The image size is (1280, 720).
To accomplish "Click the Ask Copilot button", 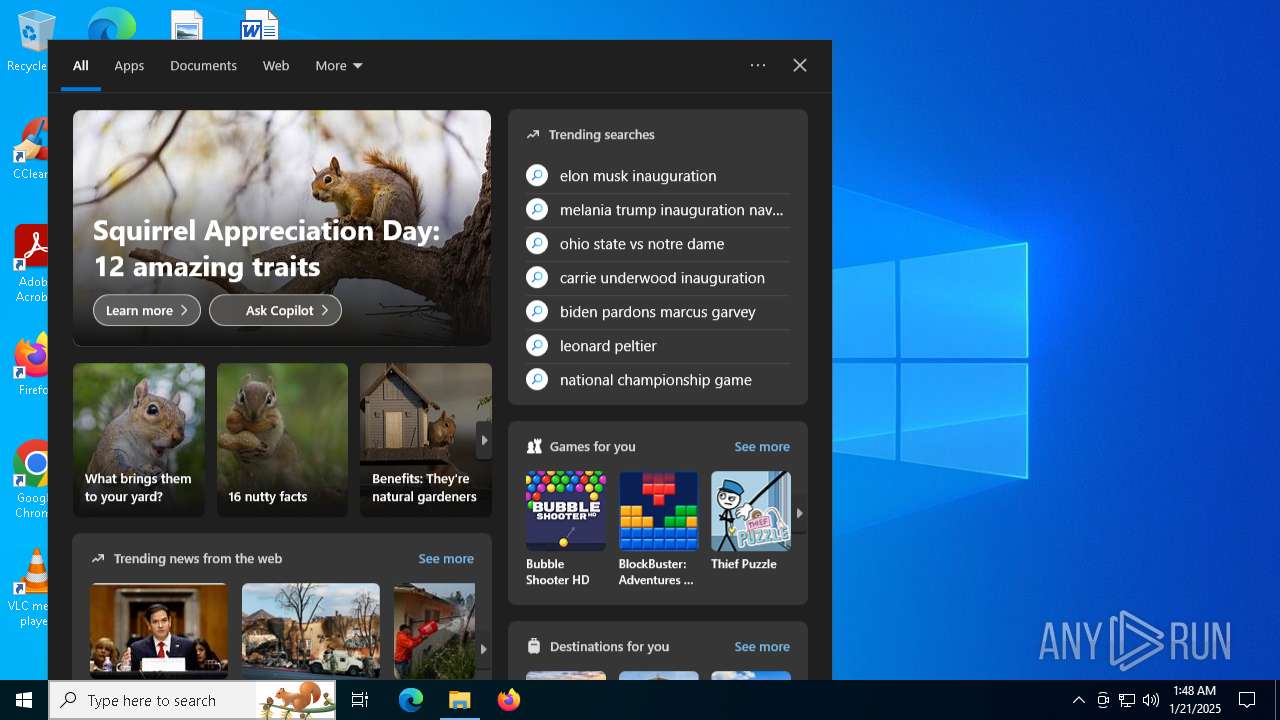I will (275, 311).
